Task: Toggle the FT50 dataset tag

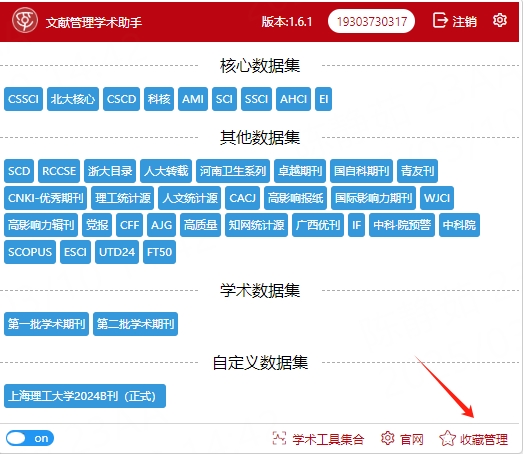Action: tap(159, 252)
